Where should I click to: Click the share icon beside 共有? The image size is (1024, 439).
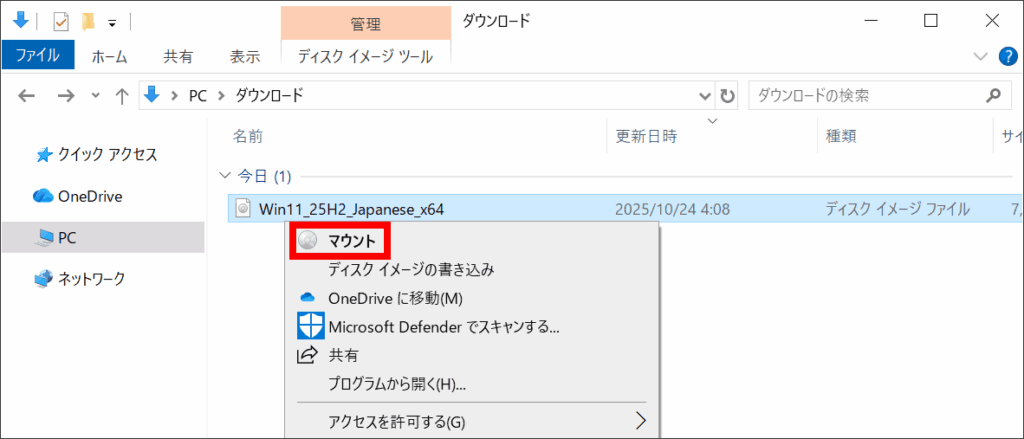click(x=308, y=355)
